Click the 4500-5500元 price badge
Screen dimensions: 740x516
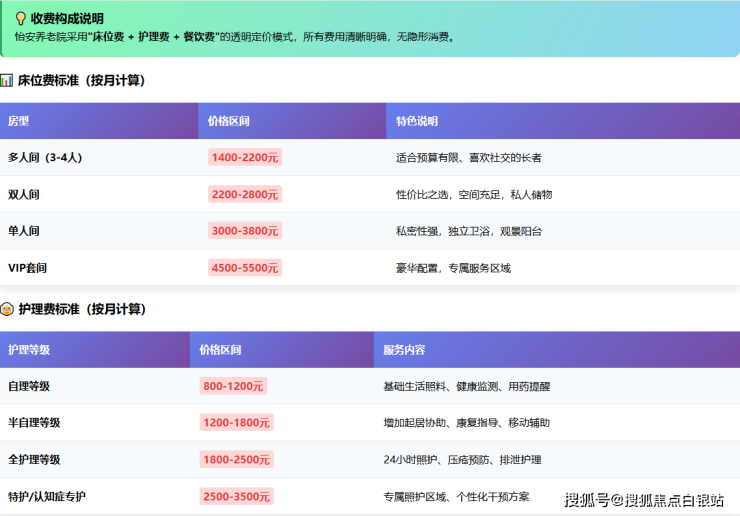pos(245,268)
